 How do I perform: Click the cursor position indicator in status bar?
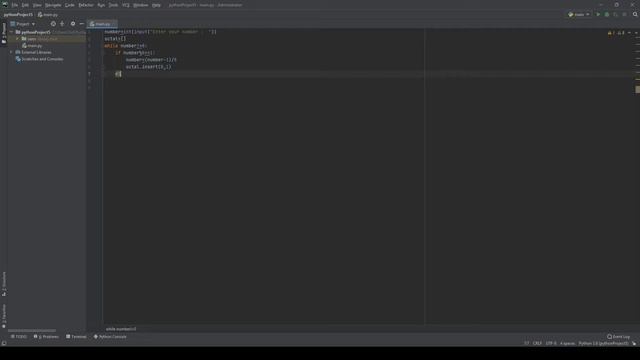coord(527,343)
